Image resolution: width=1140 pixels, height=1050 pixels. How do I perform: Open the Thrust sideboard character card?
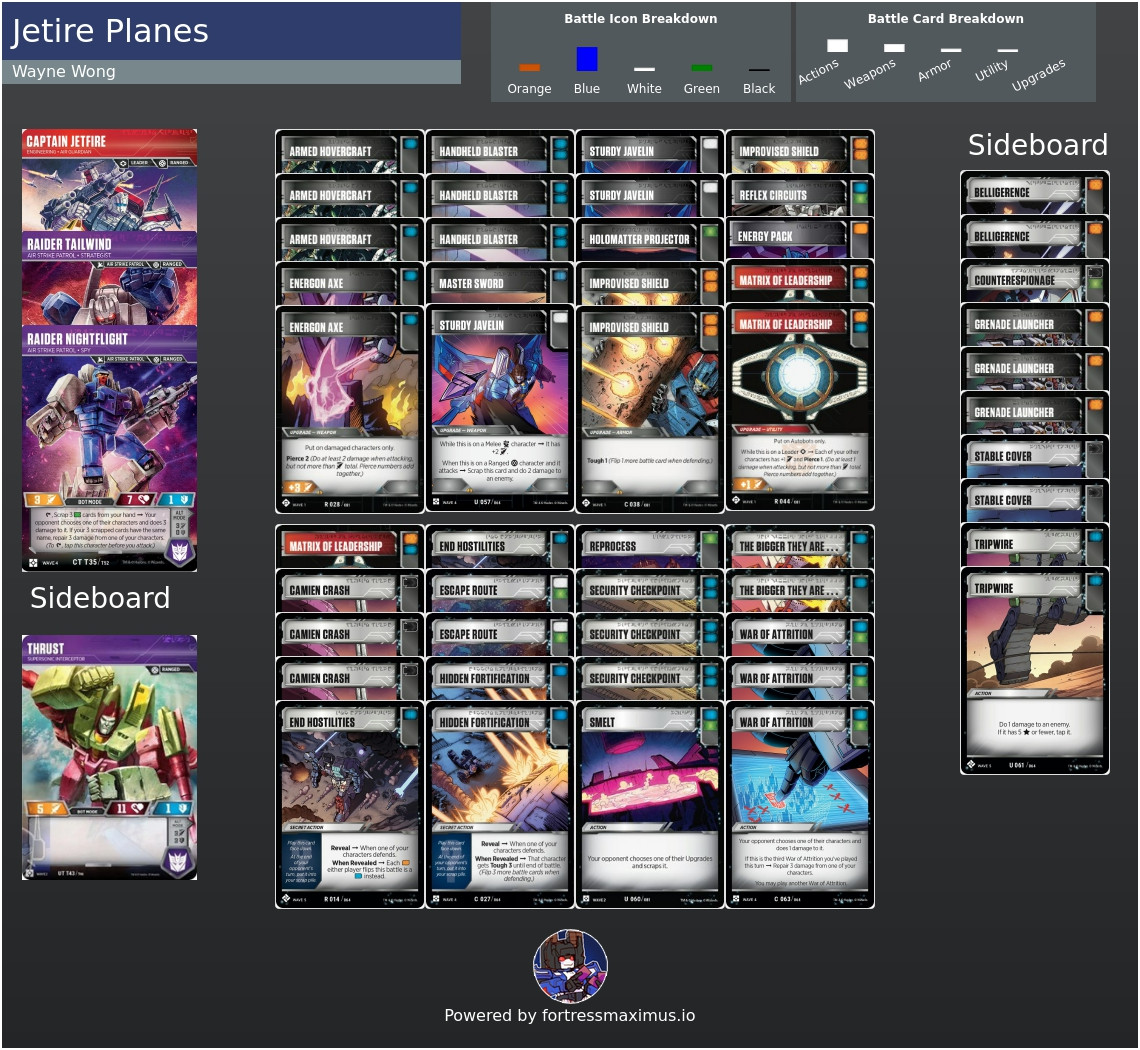click(x=109, y=758)
